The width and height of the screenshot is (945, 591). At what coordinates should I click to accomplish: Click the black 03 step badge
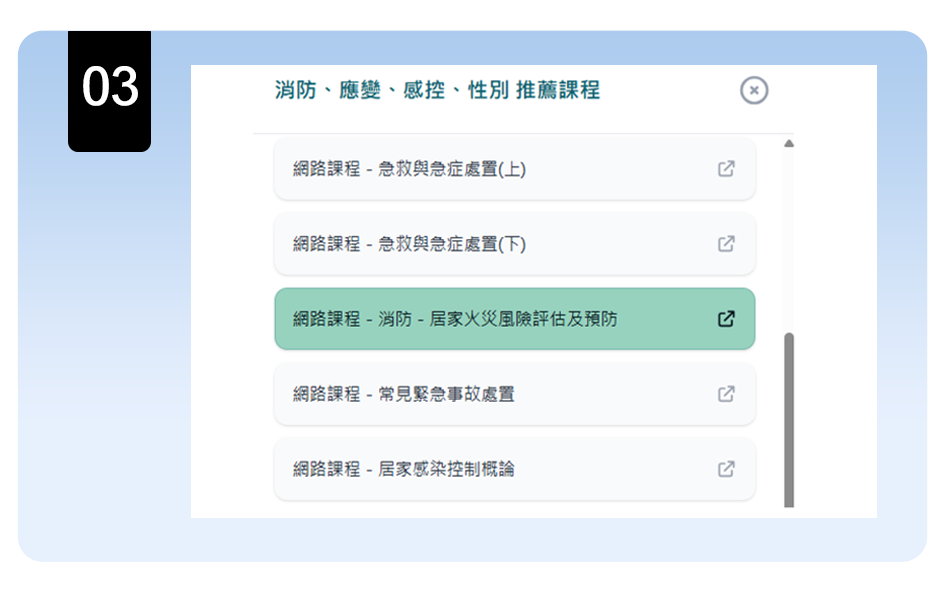[109, 89]
